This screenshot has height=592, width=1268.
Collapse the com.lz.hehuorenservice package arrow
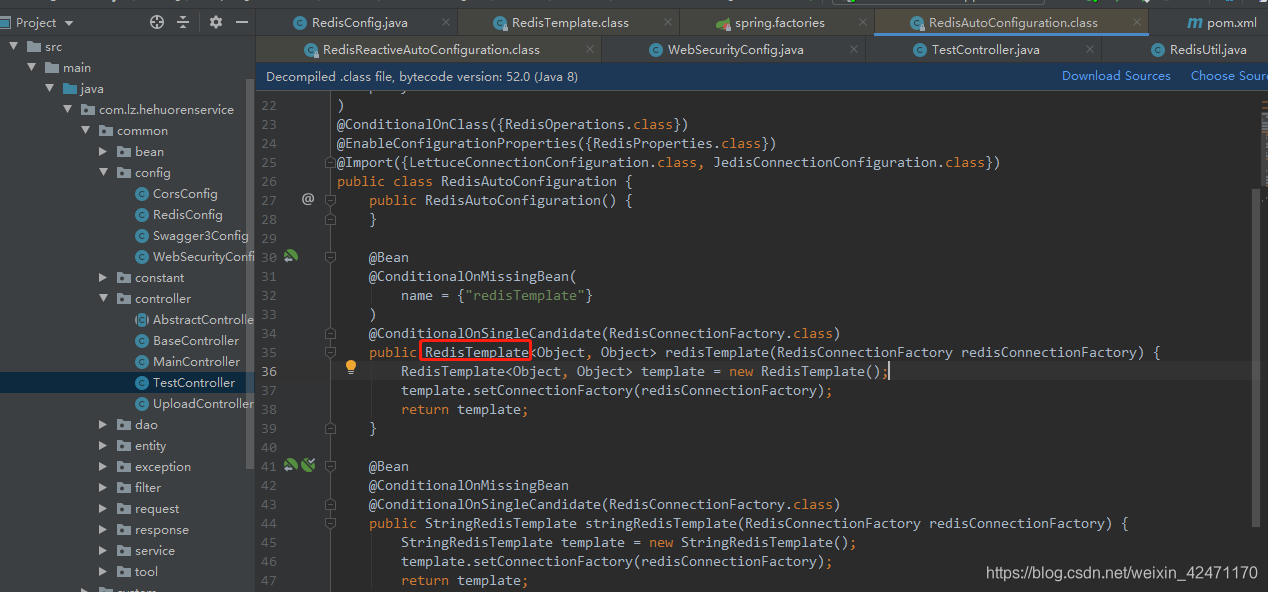(68, 110)
